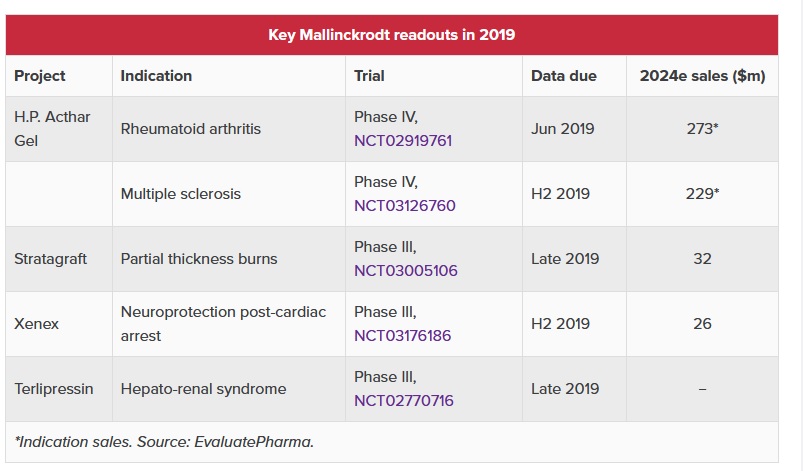
Task: Open the NCT02770716 trial link
Action: click(x=403, y=401)
